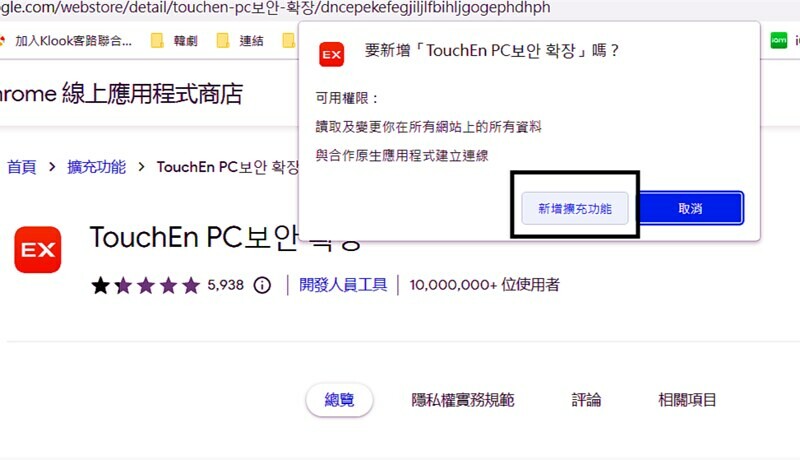This screenshot has height=460, width=800.
Task: Click the 首頁 breadcrumb link
Action: coord(22,167)
